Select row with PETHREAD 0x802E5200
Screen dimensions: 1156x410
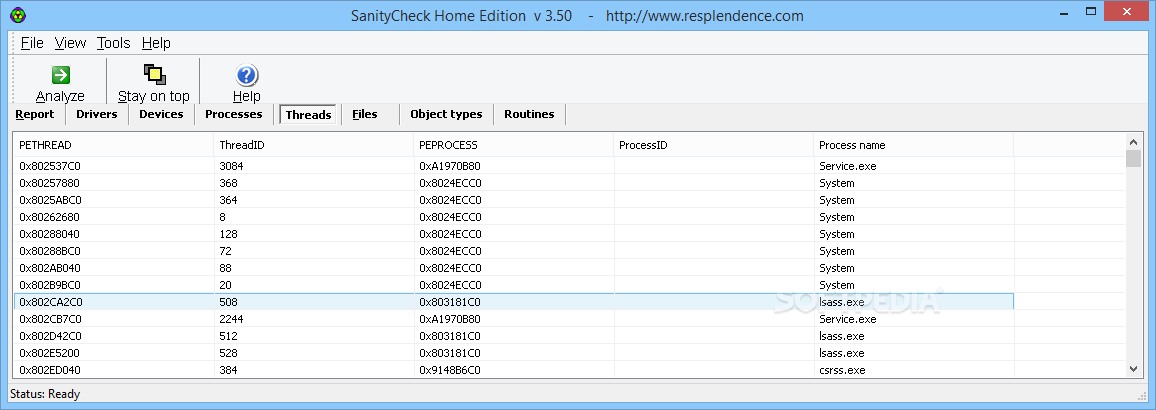coord(514,353)
